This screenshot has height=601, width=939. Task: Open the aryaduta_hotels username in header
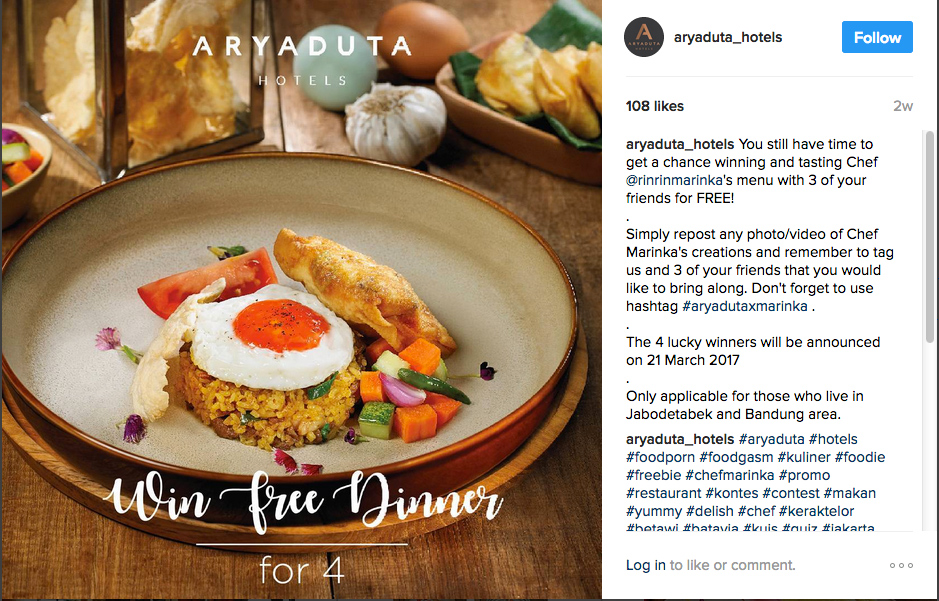[728, 37]
